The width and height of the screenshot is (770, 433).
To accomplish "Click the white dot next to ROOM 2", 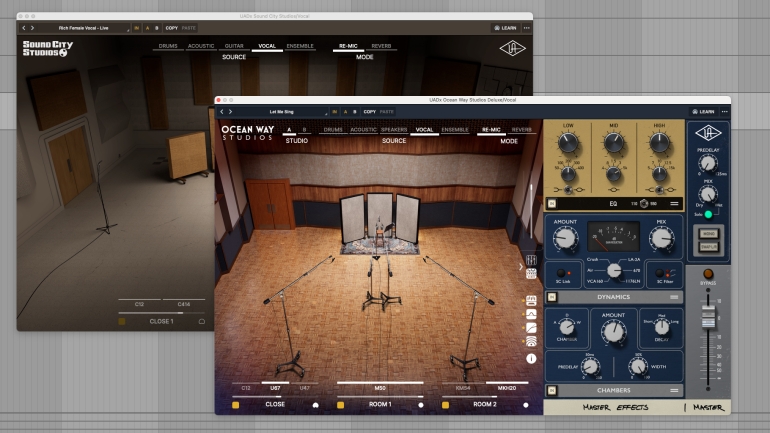I will [x=526, y=405].
